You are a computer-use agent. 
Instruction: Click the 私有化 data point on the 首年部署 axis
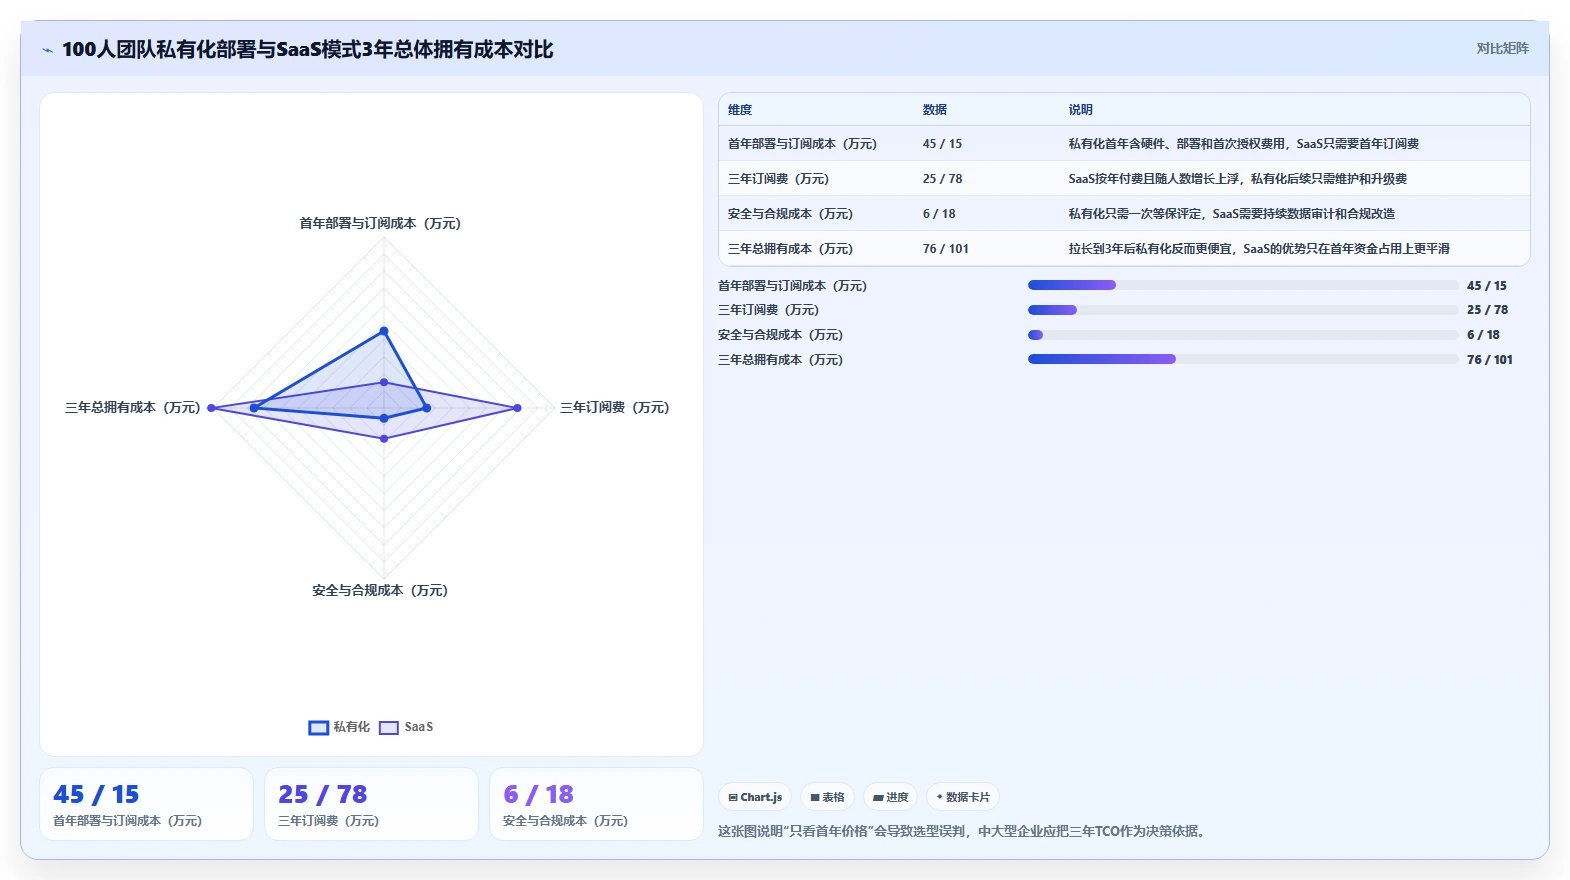click(384, 331)
